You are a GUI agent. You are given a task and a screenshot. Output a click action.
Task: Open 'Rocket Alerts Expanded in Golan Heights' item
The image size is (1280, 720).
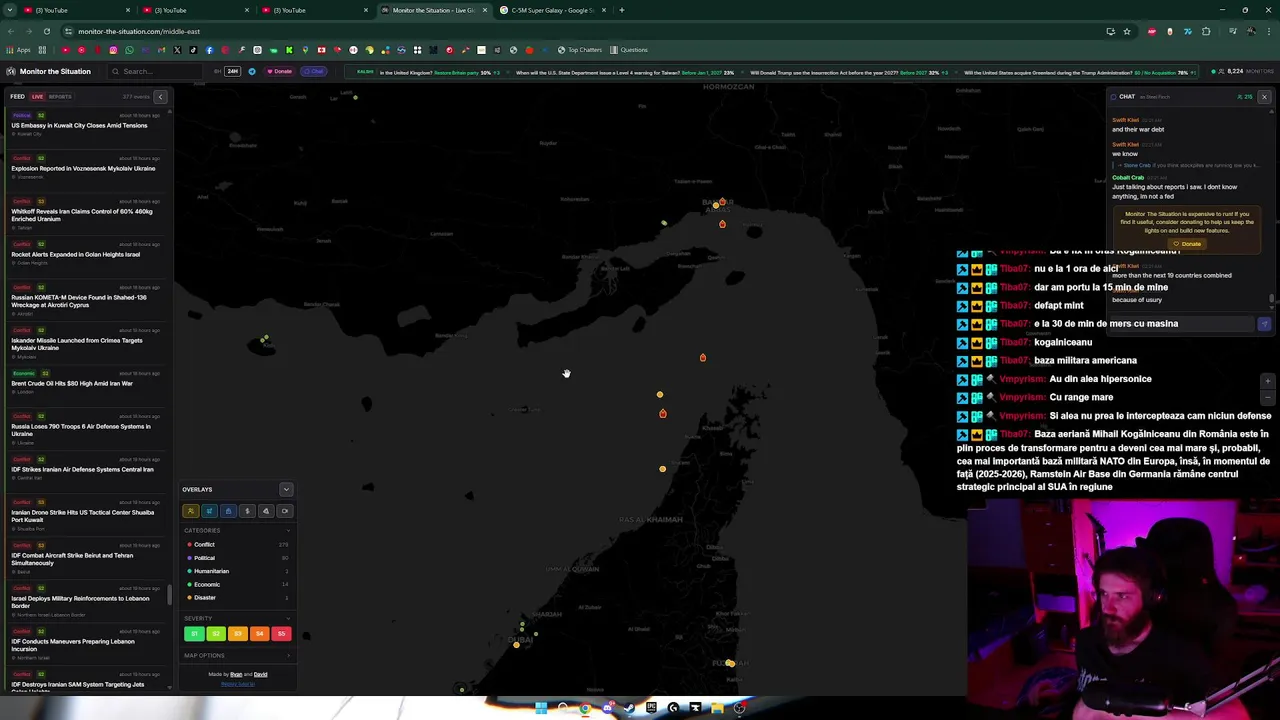point(84,254)
